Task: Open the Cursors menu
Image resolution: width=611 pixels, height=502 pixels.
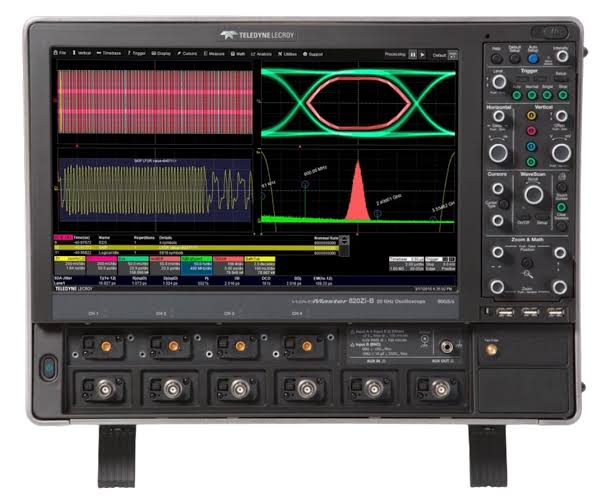Action: pos(187,53)
